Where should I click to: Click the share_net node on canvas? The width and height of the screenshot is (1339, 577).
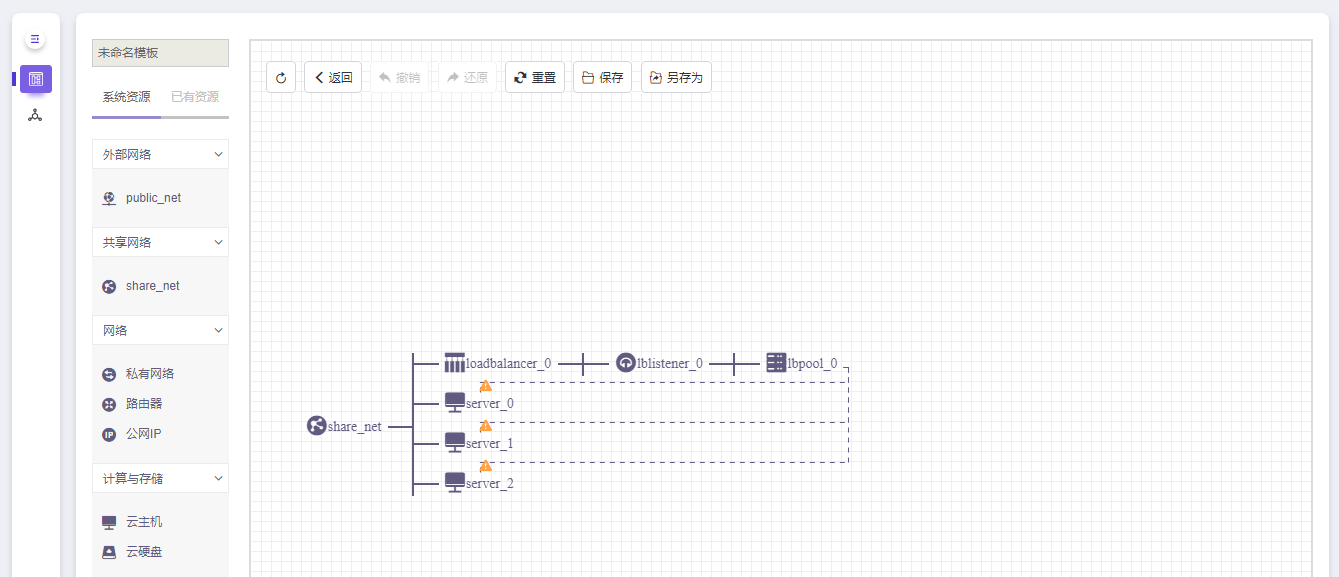(317, 426)
